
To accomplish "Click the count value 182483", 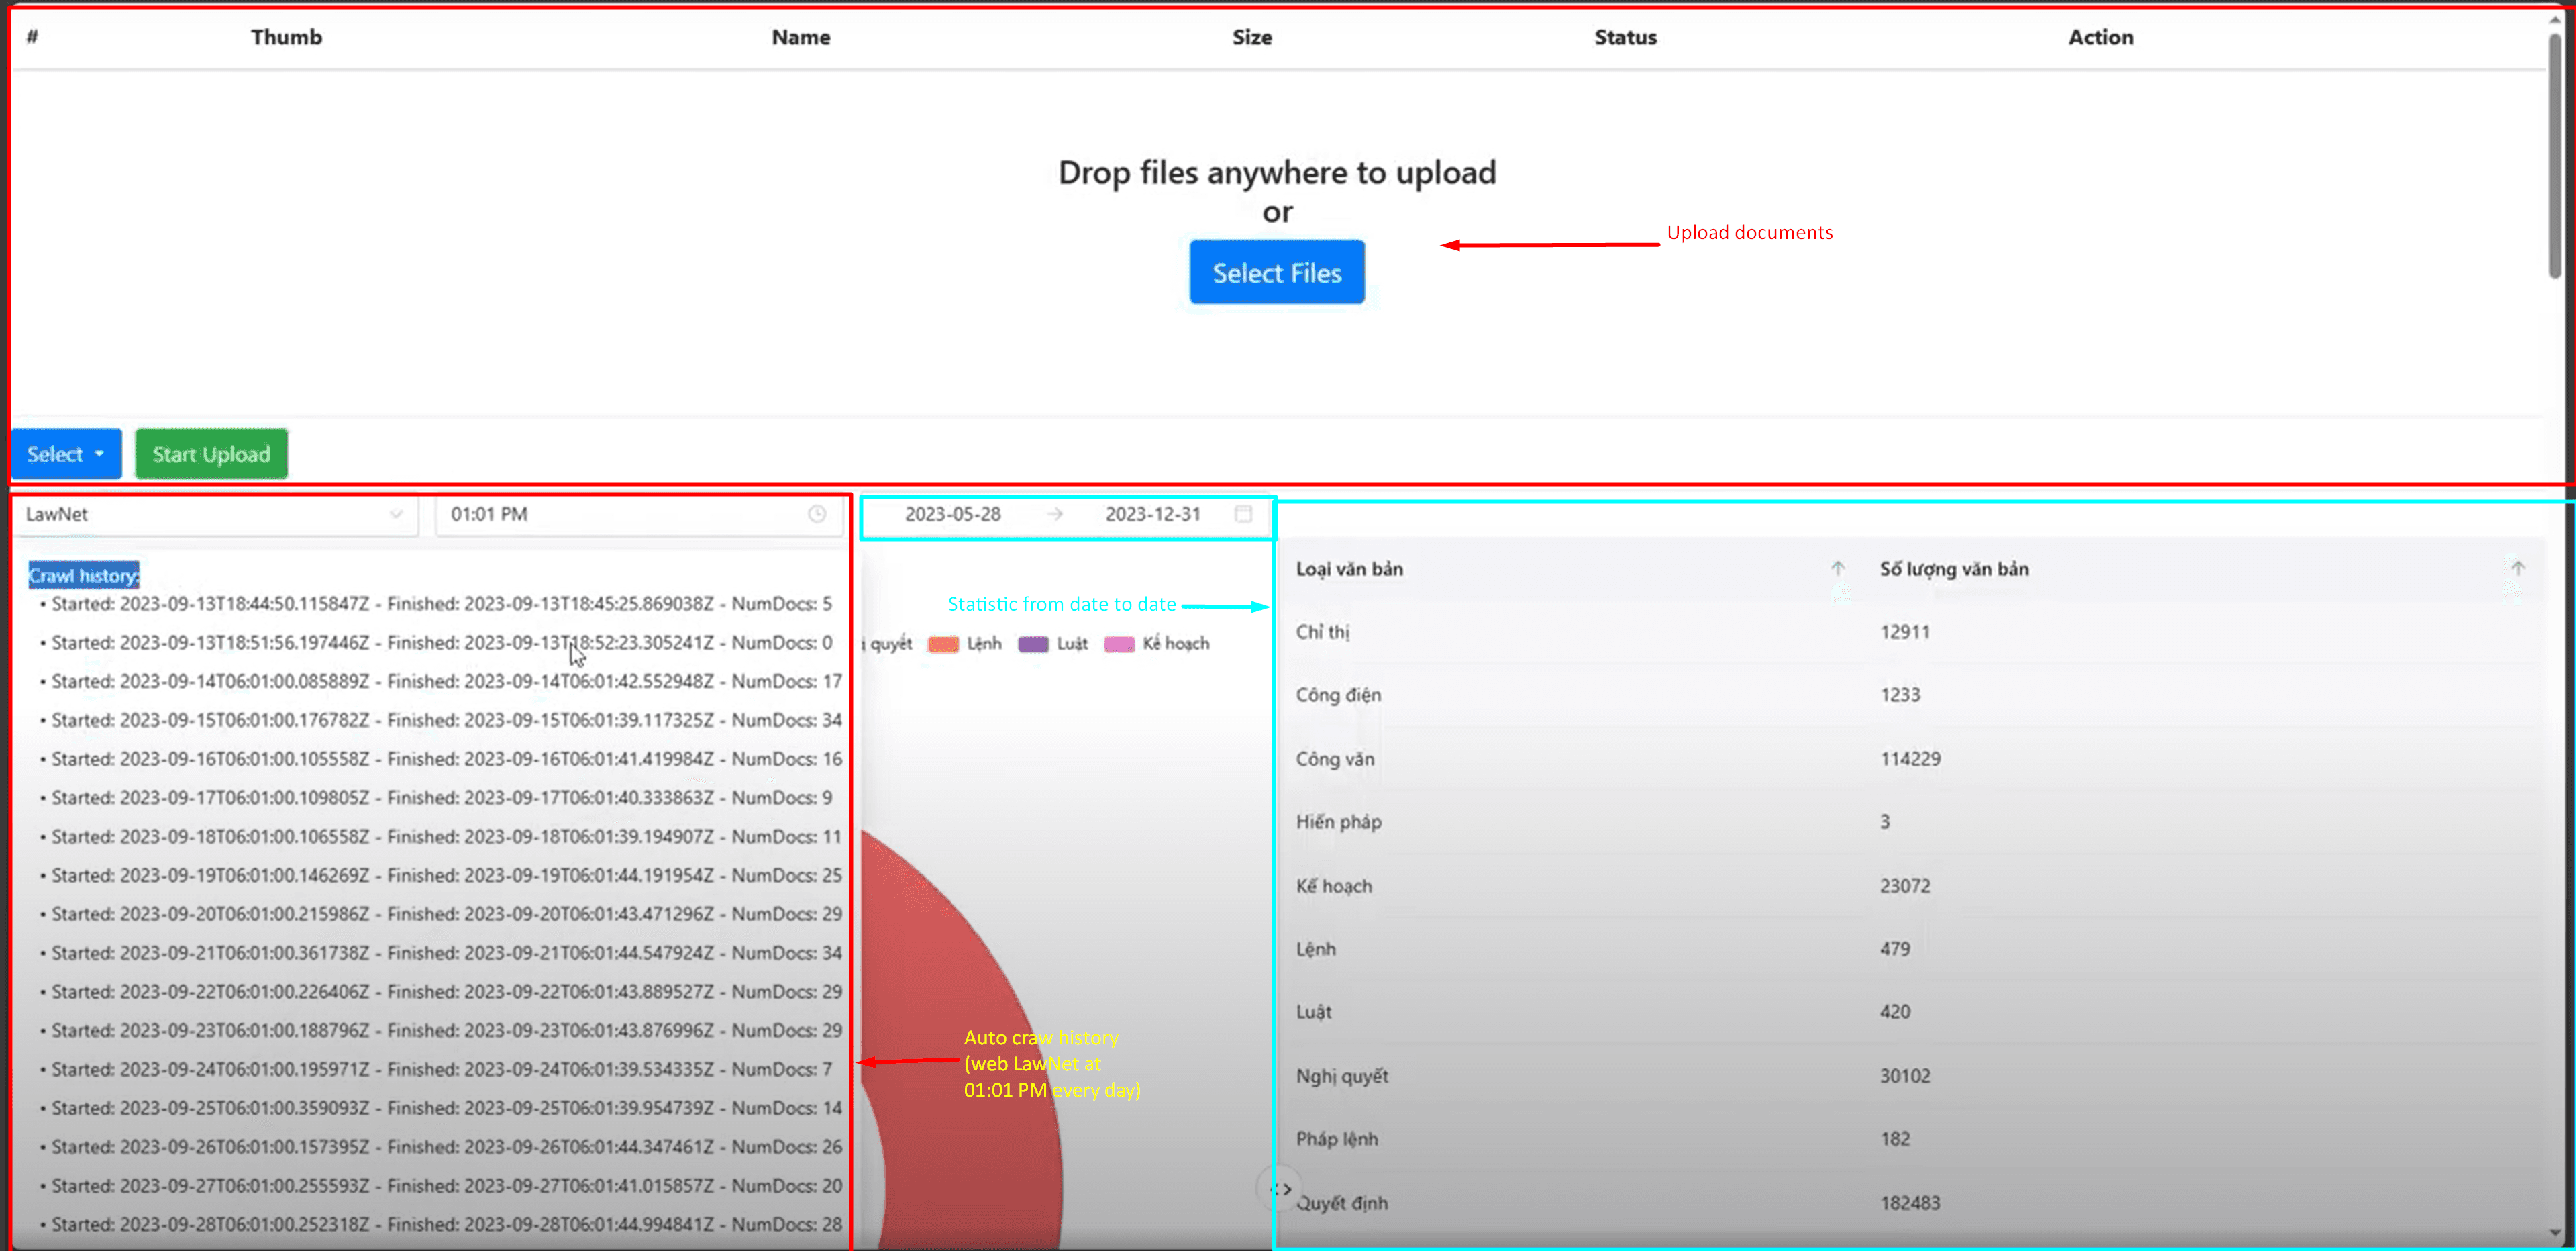I will point(1910,1203).
